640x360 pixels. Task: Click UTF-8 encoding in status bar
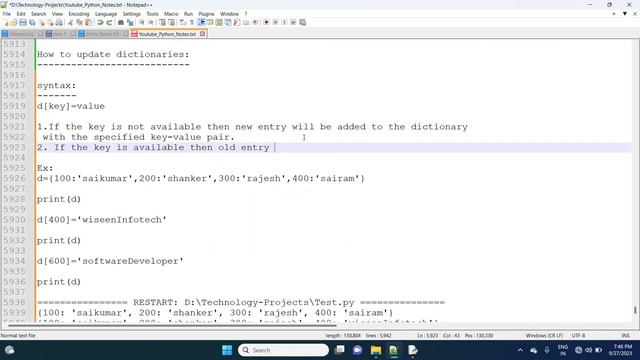[578, 336]
